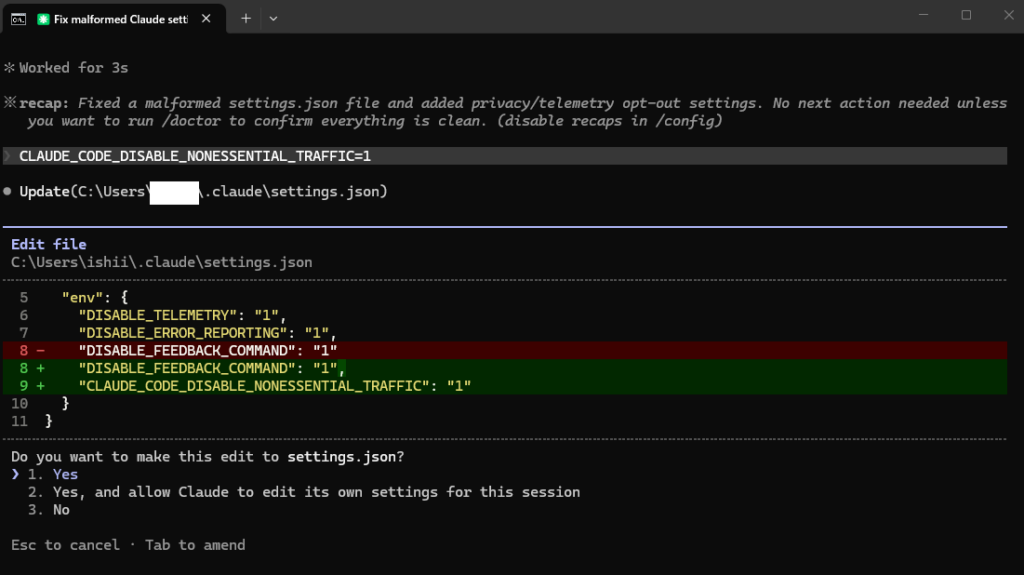Click the file path C:\Users\ishii\.claude\settings.json
The height and width of the screenshot is (575, 1024).
tap(161, 262)
